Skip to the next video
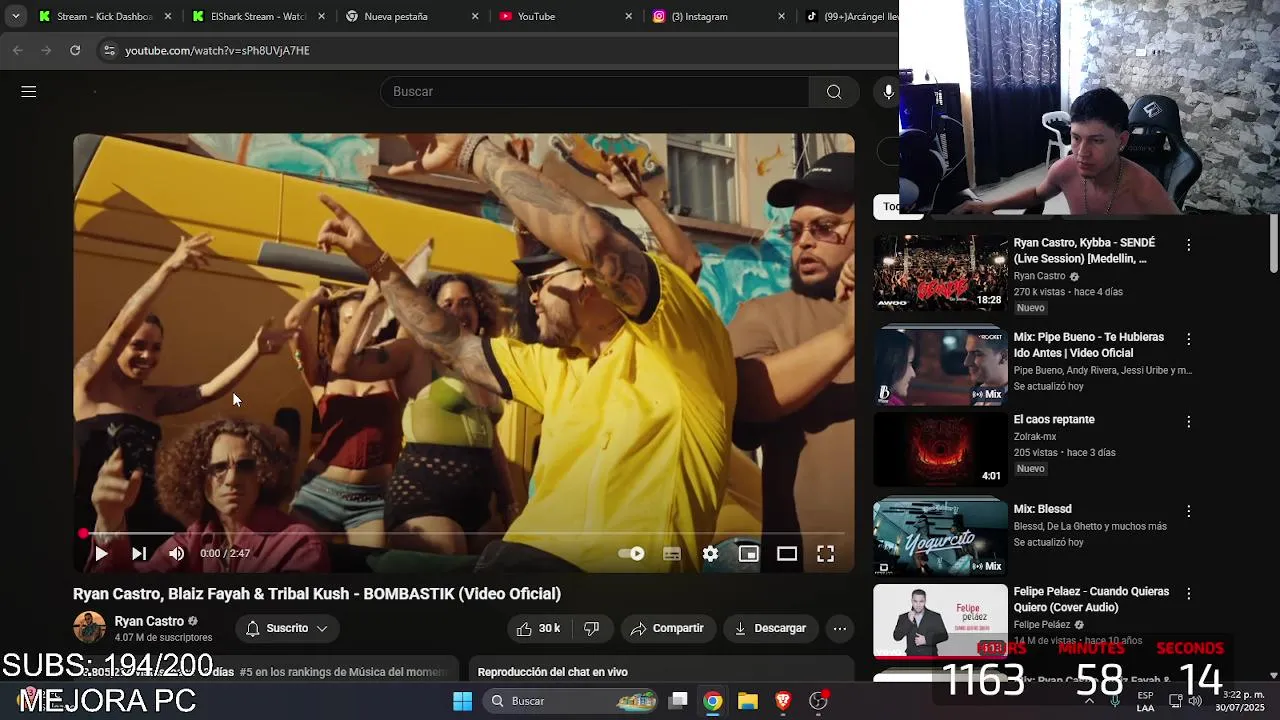 (x=139, y=553)
